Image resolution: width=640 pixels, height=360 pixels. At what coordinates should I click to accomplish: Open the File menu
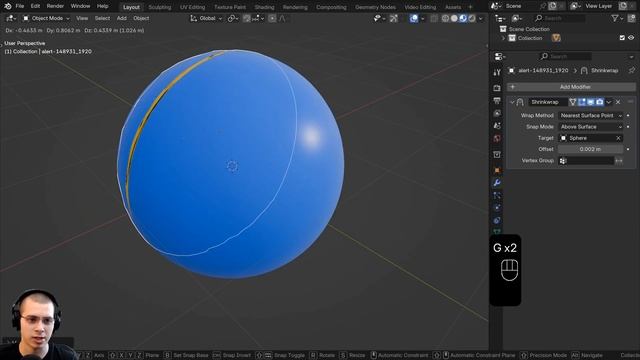point(20,6)
